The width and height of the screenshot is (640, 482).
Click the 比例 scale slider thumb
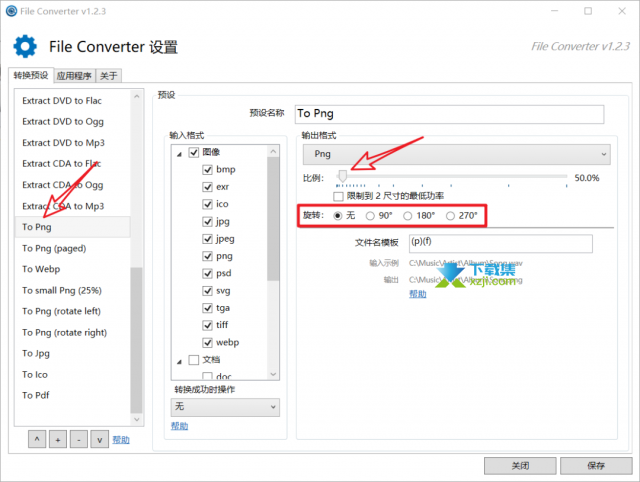(343, 176)
